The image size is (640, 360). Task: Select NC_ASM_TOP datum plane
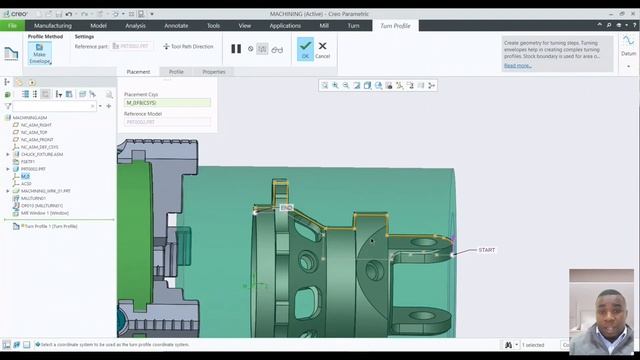33,132
